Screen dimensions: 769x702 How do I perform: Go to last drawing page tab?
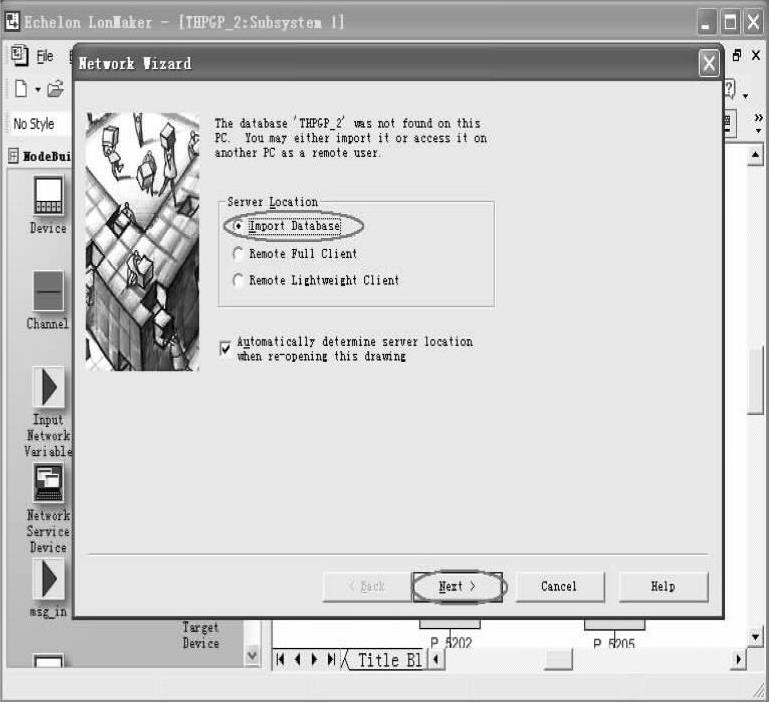coord(332,659)
